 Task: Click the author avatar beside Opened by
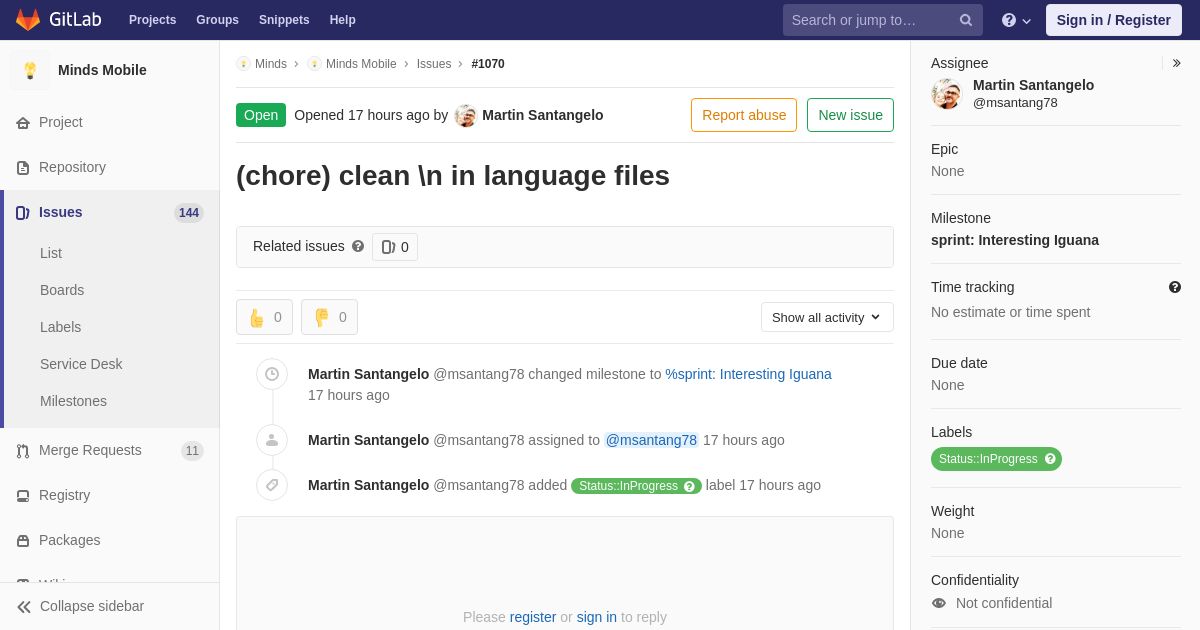tap(465, 115)
